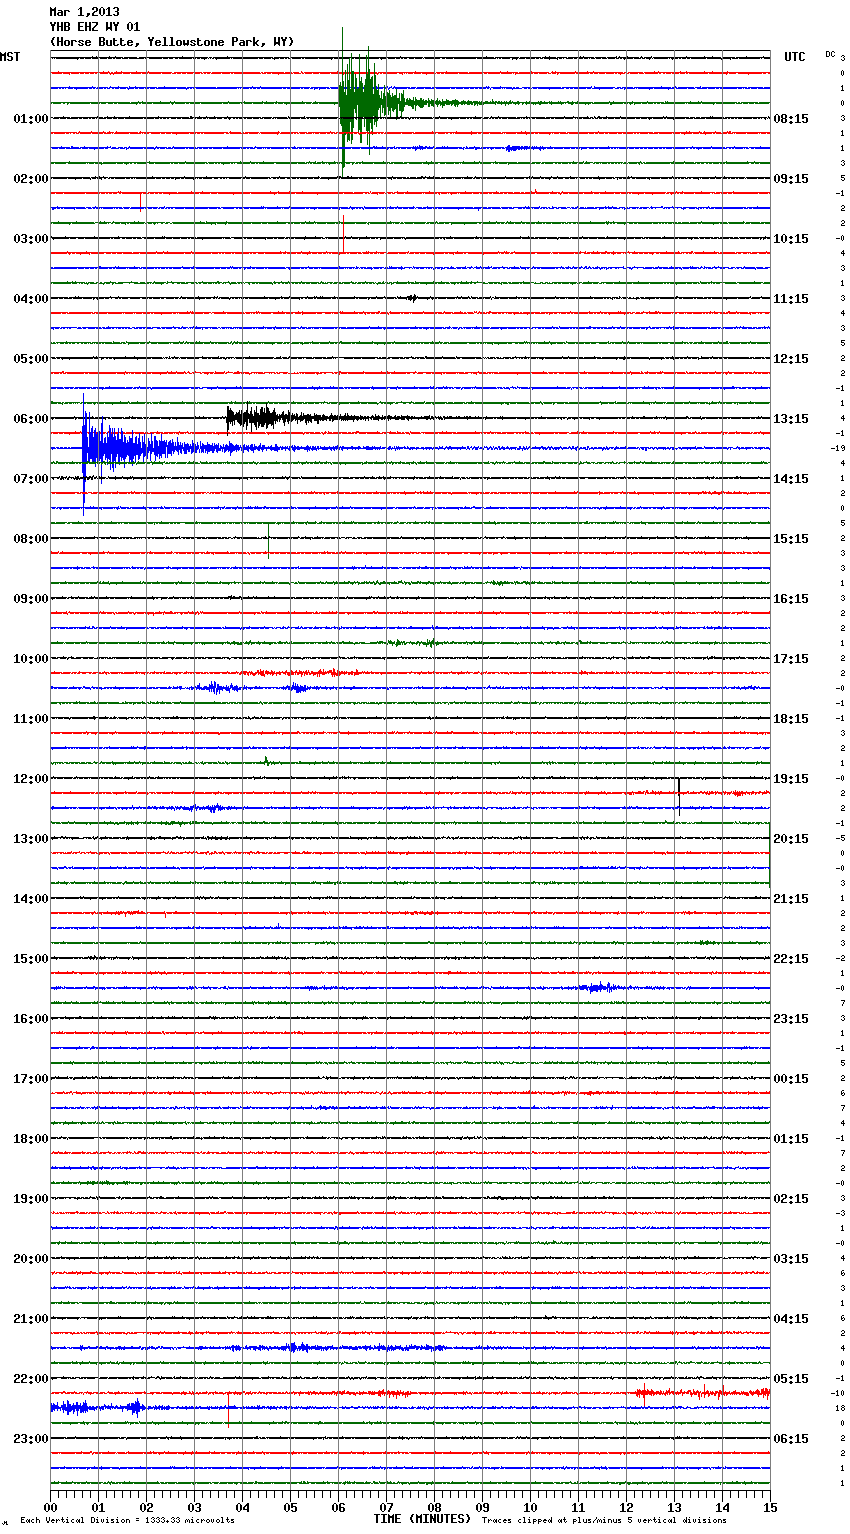Click the '15' minute tick label
The height and width of the screenshot is (1534, 850).
pos(770,1507)
